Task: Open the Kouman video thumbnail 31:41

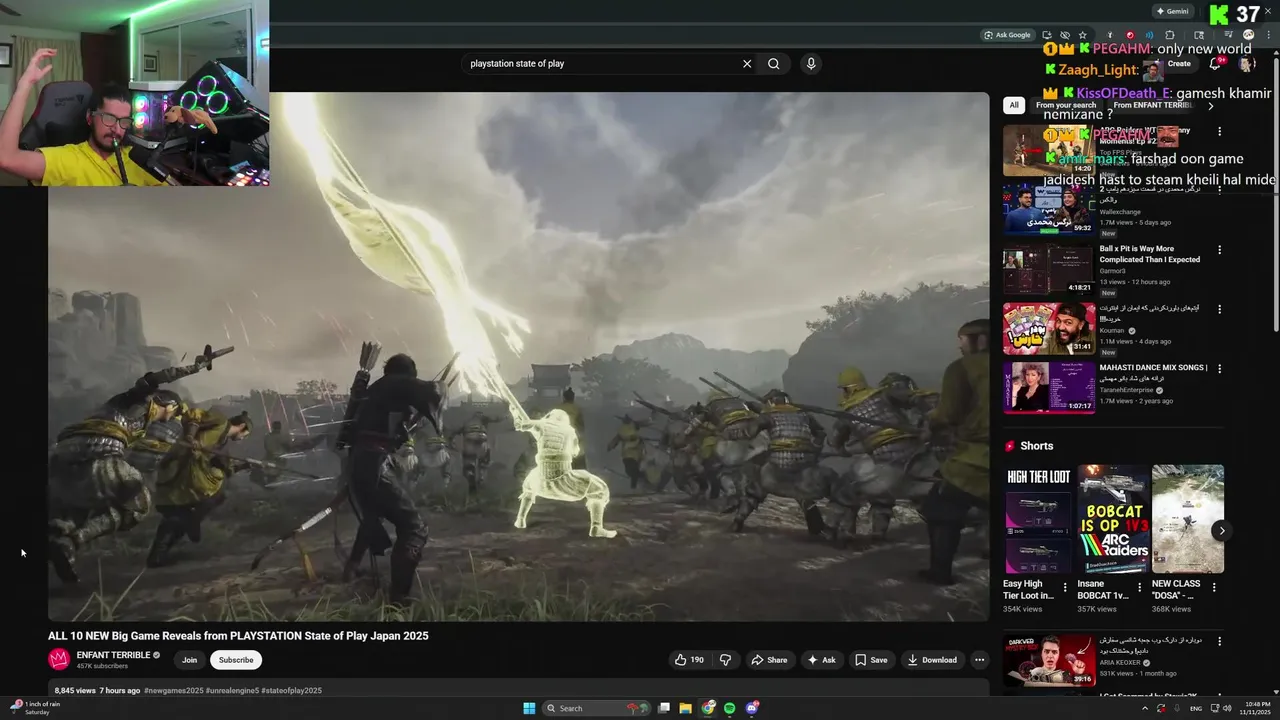Action: [1049, 329]
